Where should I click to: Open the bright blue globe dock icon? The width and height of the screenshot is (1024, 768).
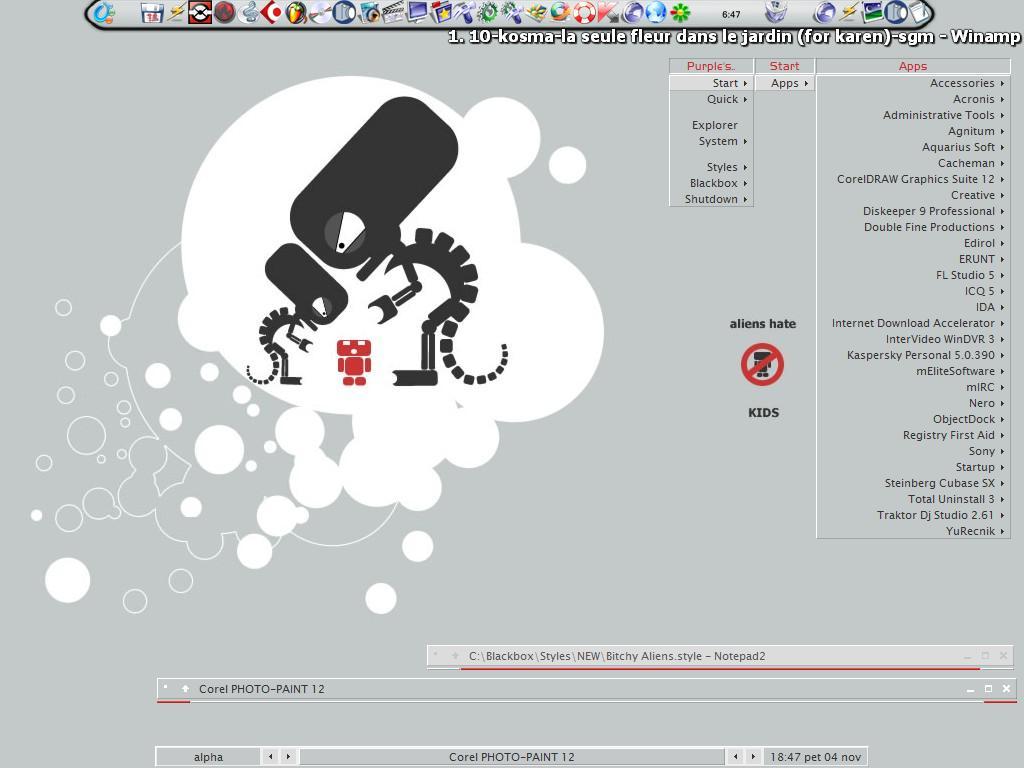click(x=656, y=12)
